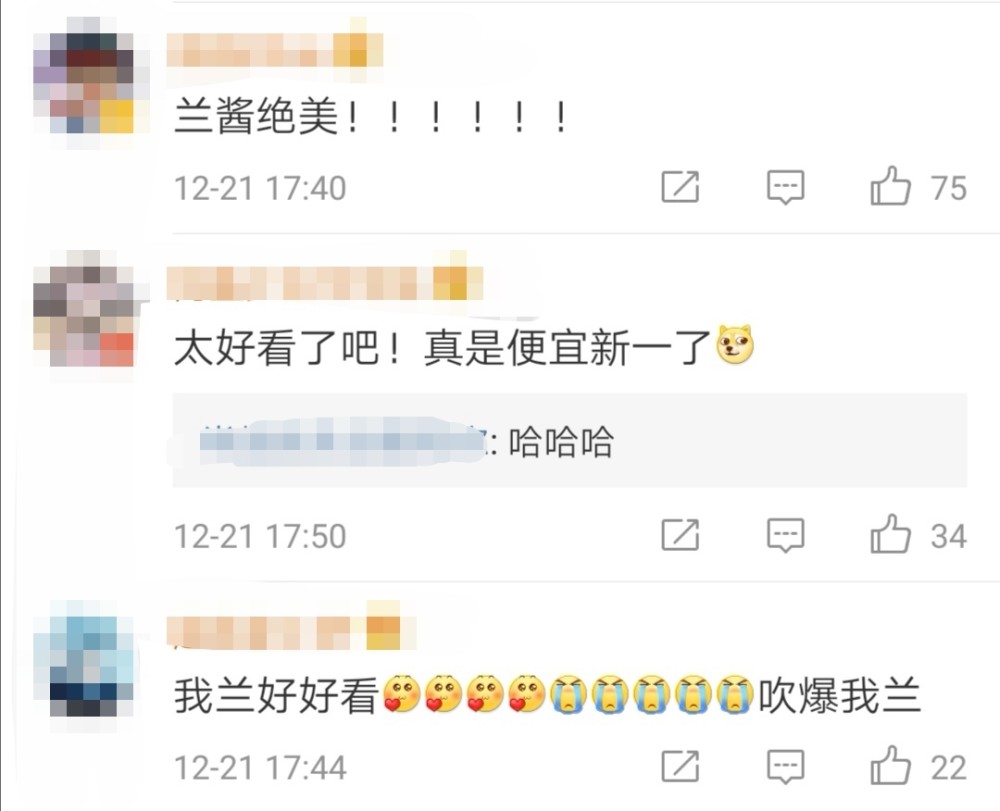The image size is (1000, 811).
Task: Open the username above 我兰好好看 comment
Action: coord(284,631)
